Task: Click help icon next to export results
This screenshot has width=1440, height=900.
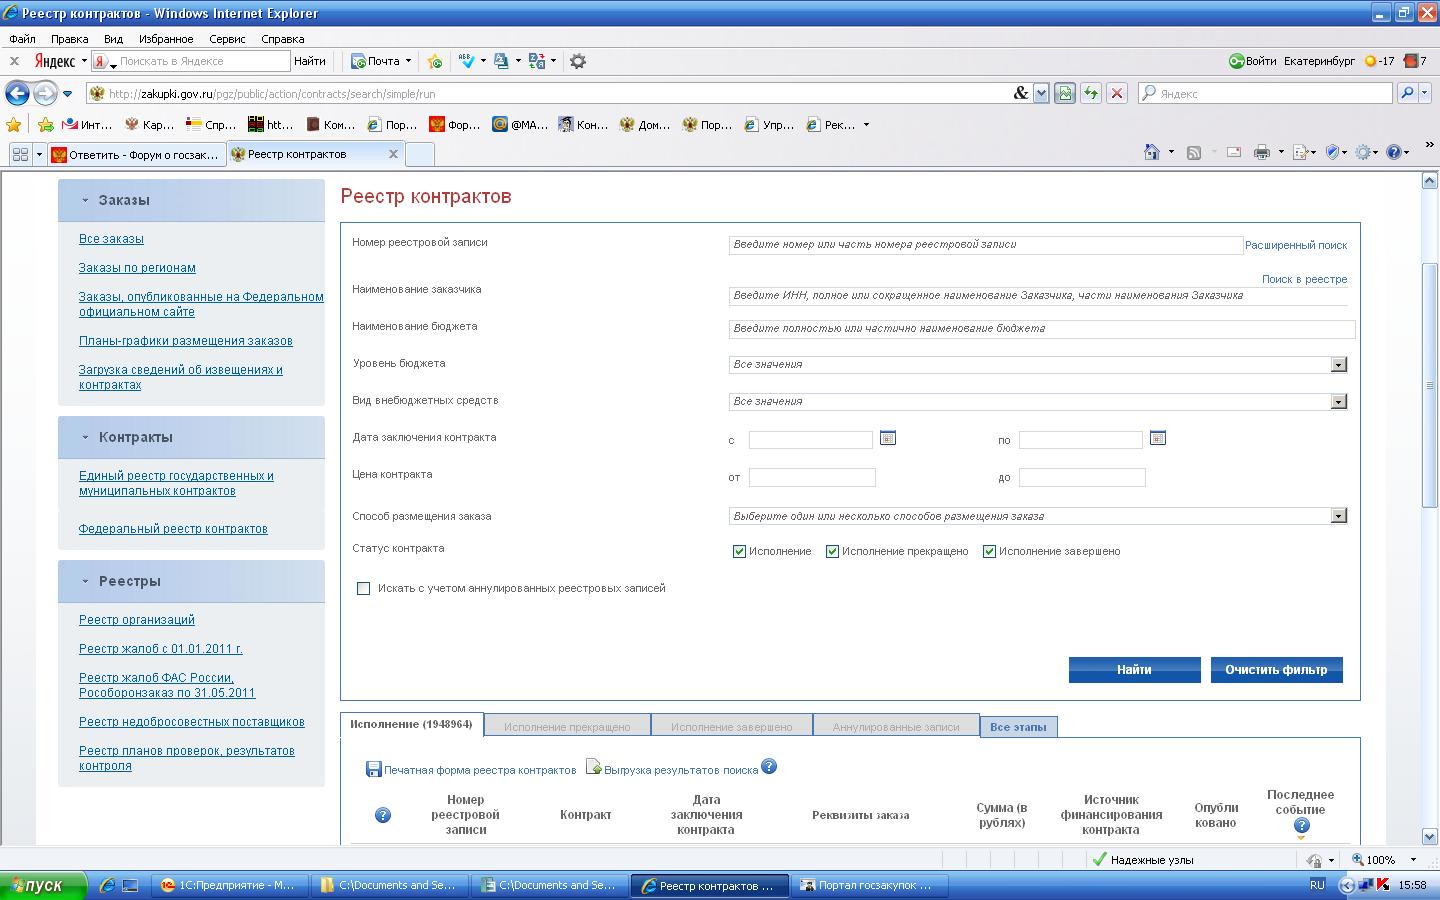Action: [769, 767]
